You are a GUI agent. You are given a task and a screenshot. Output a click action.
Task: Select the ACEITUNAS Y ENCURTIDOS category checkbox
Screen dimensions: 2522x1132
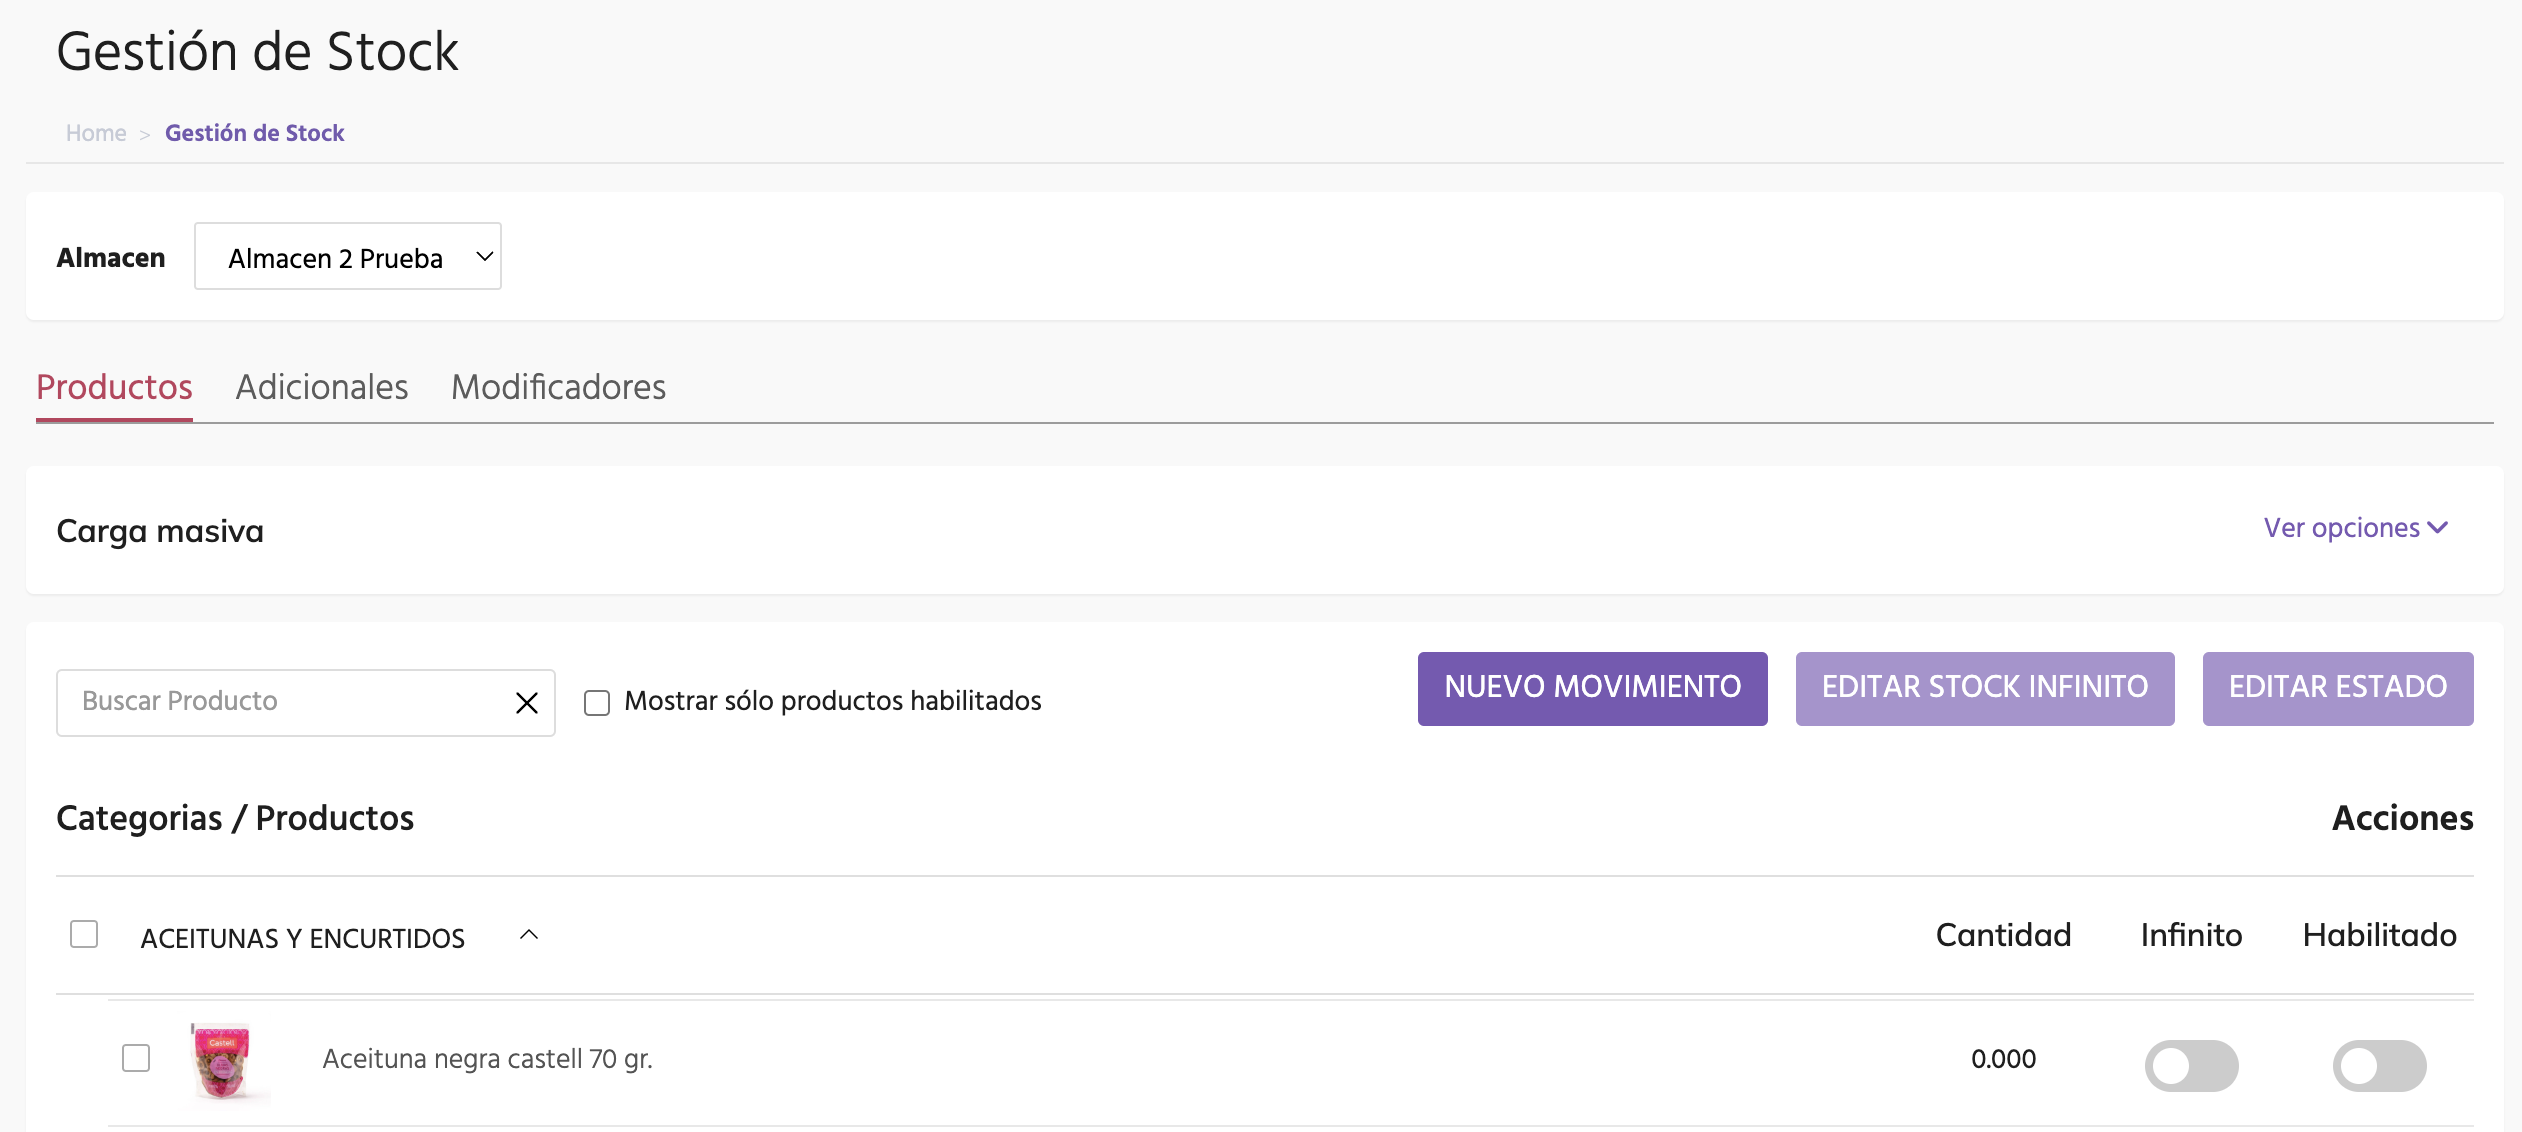click(84, 934)
